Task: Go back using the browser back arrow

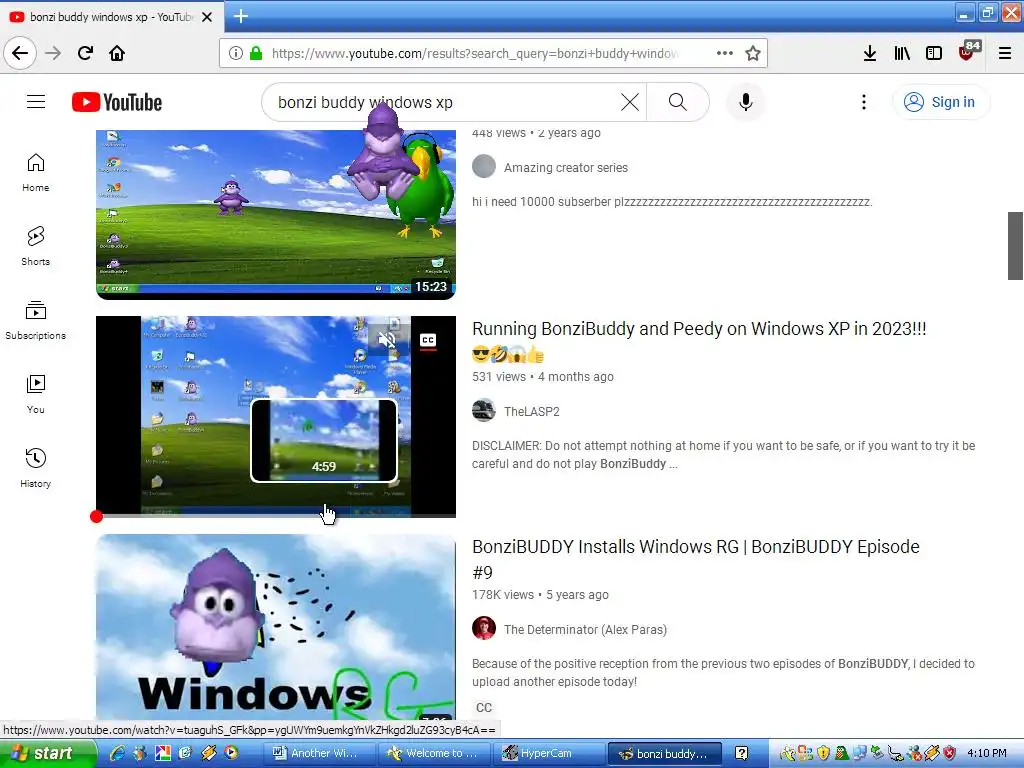Action: coord(20,53)
